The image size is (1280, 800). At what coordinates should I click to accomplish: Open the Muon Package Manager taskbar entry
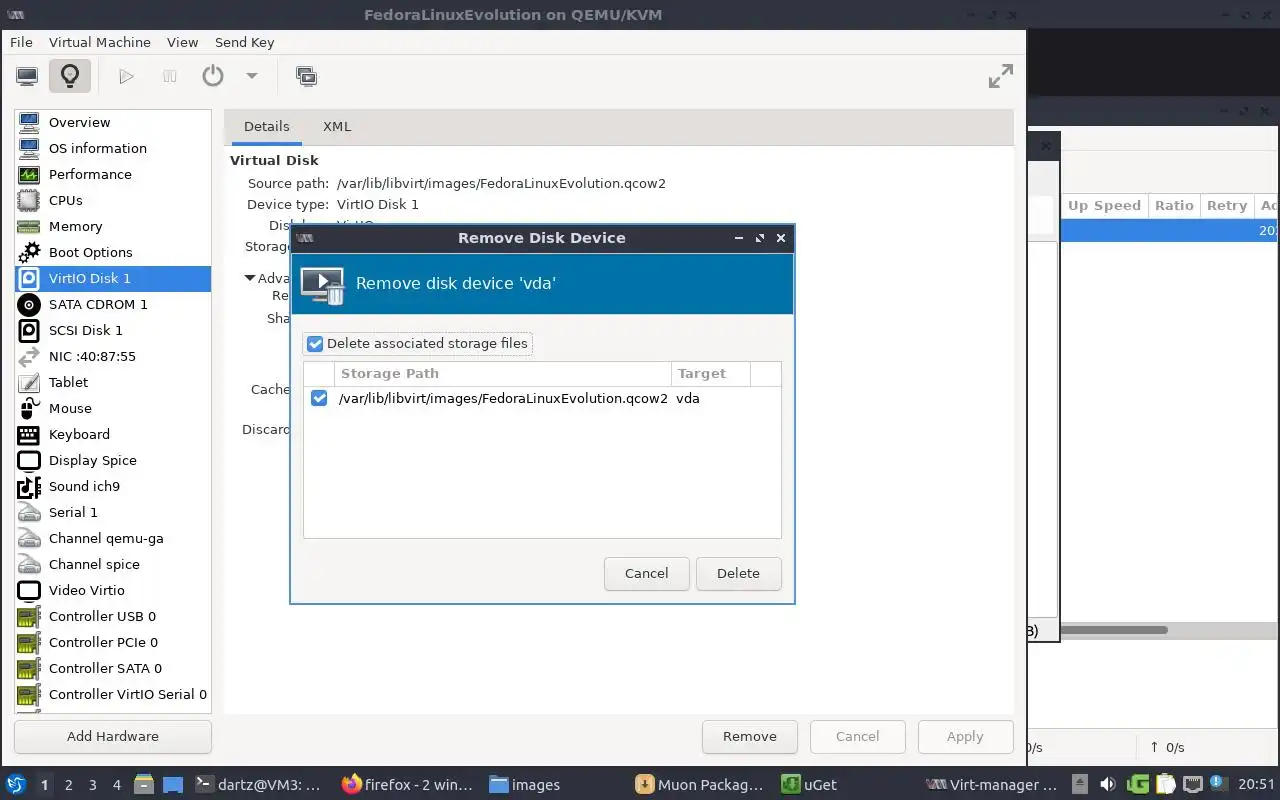click(702, 785)
